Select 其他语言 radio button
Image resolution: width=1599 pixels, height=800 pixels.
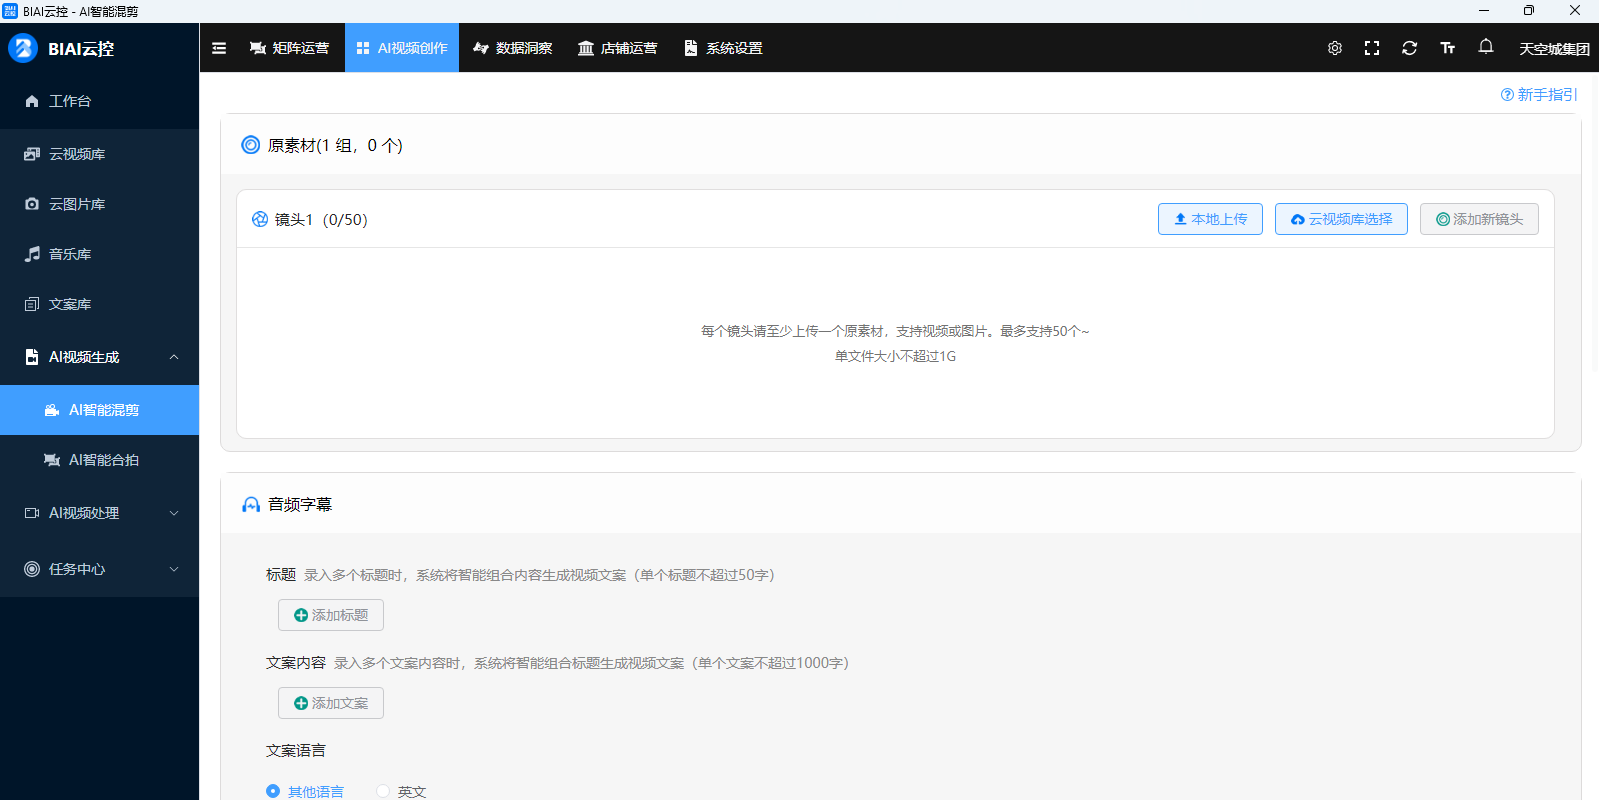tap(273, 791)
